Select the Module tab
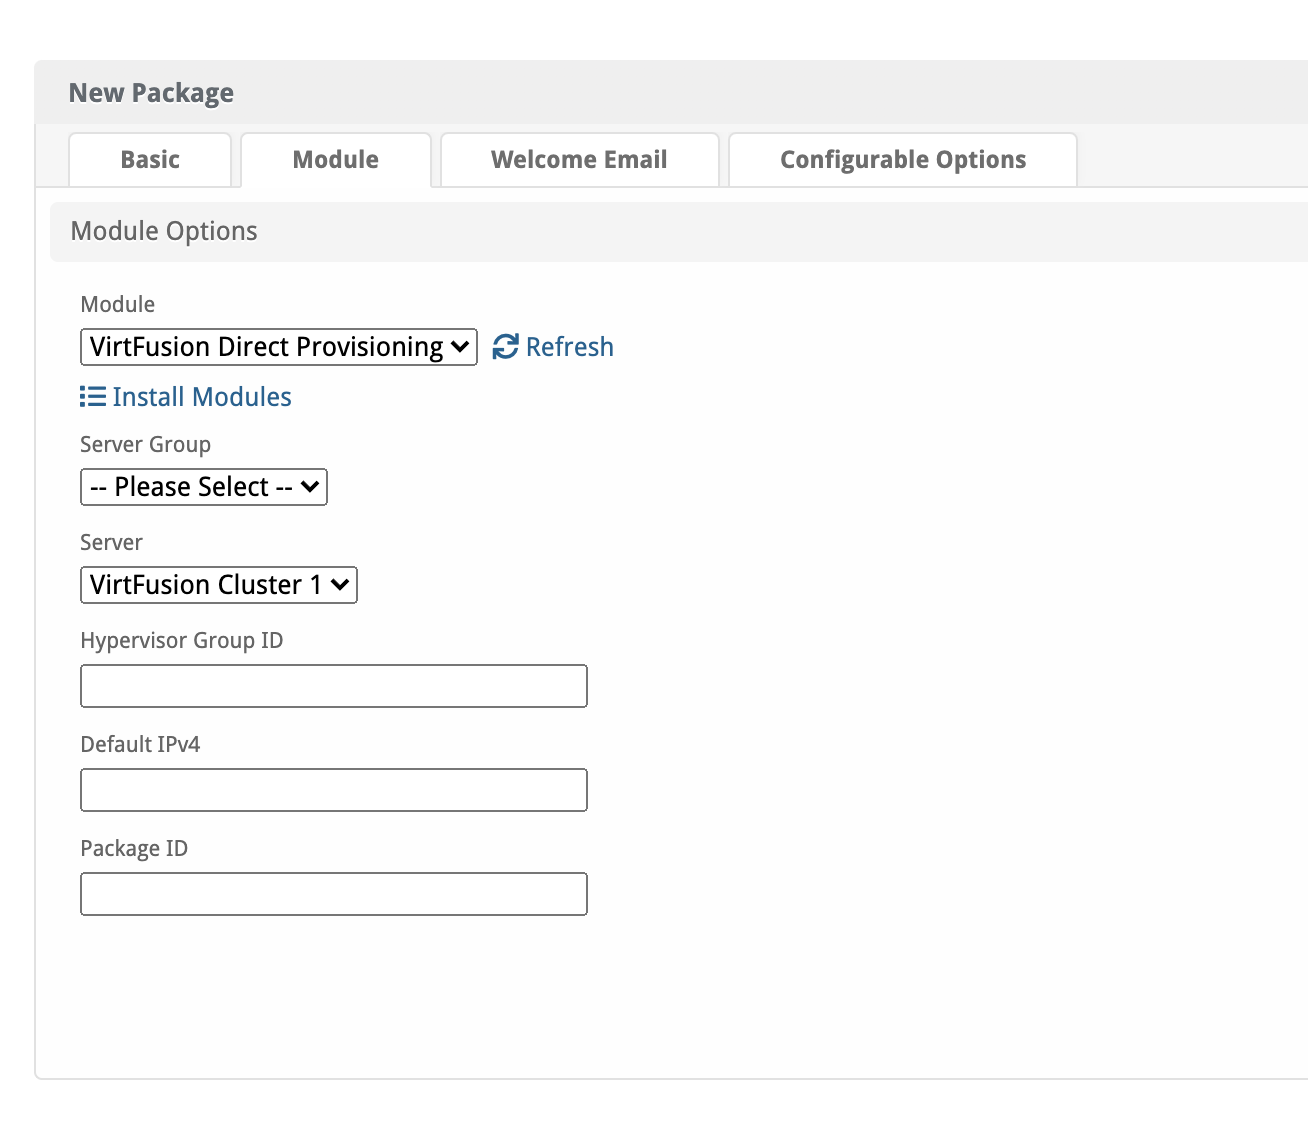Screen dimensions: 1308x1144 tap(336, 160)
